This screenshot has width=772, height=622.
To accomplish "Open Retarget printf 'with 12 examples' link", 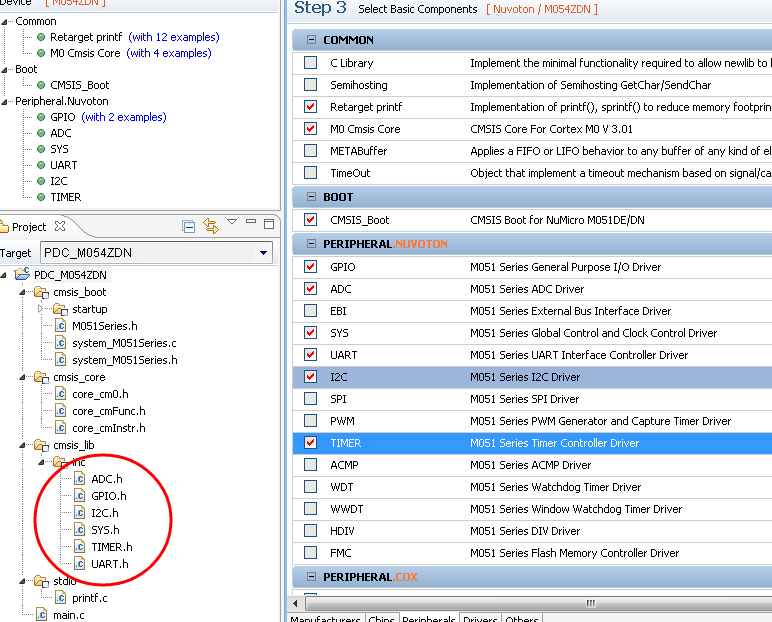I will coord(174,37).
